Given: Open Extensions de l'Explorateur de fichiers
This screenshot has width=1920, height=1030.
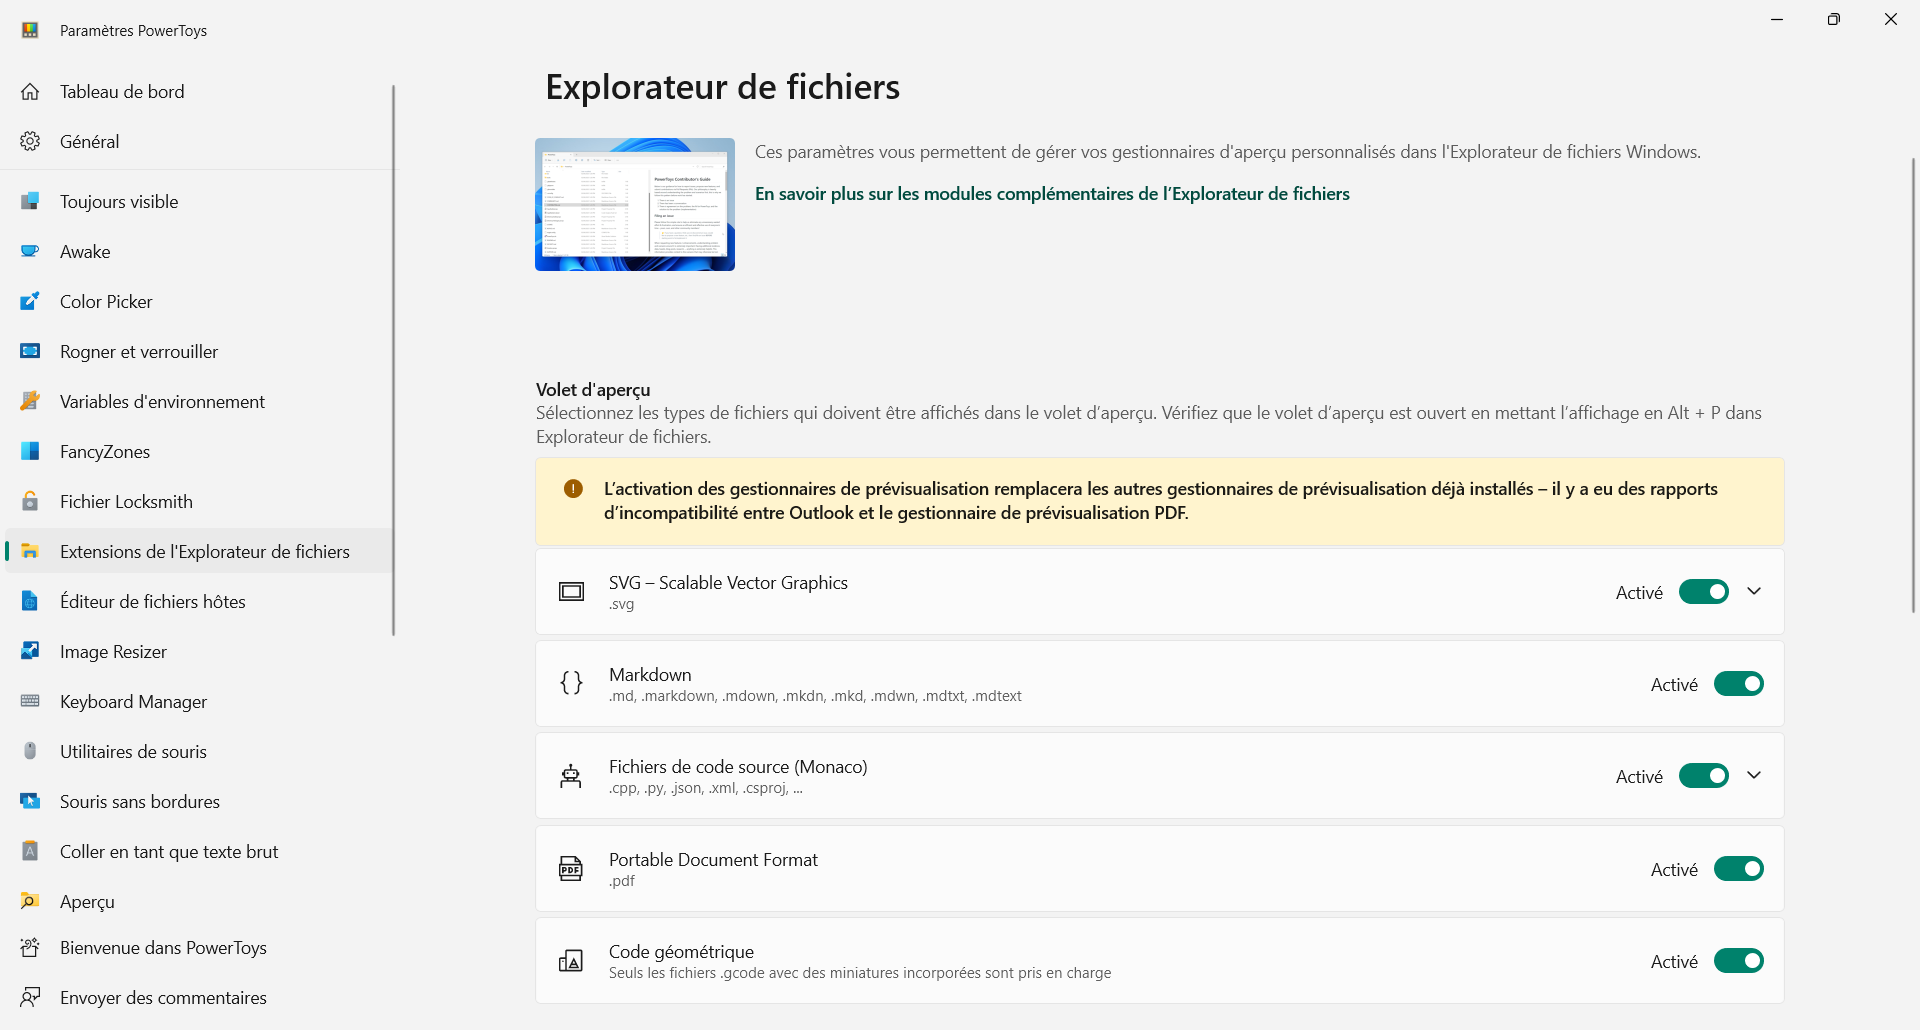Looking at the screenshot, I should 198,552.
